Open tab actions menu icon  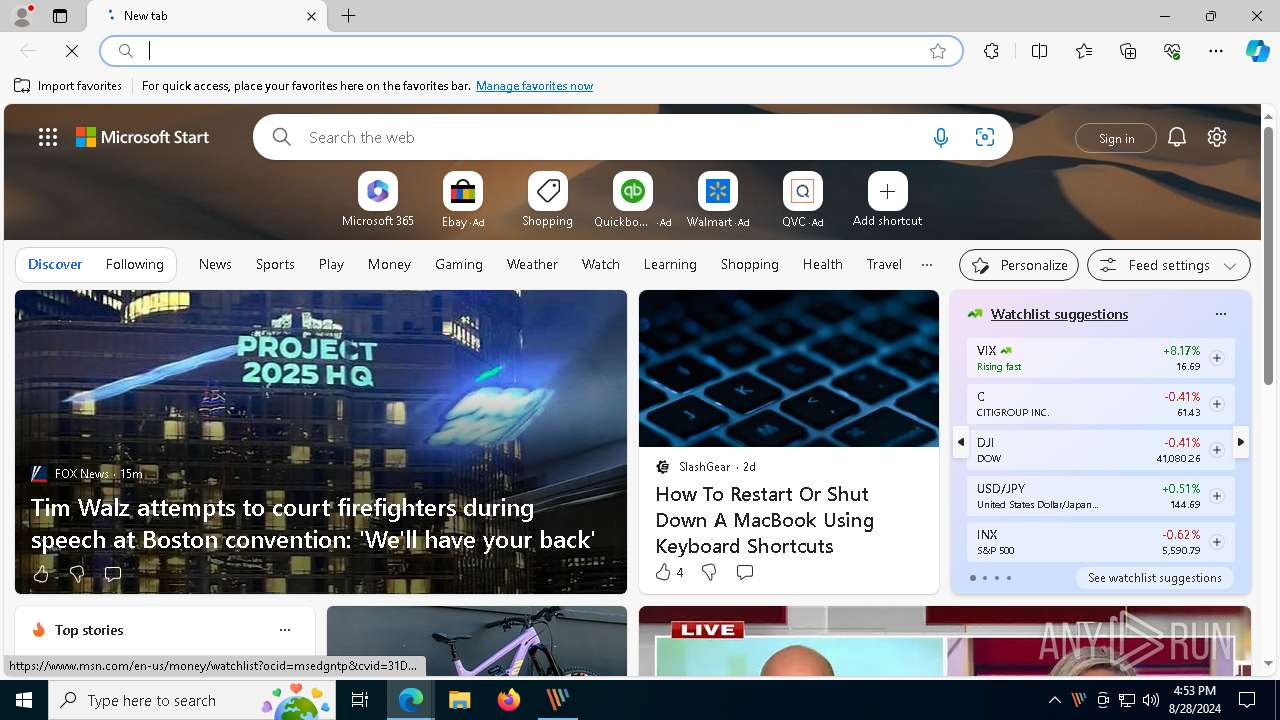point(60,16)
